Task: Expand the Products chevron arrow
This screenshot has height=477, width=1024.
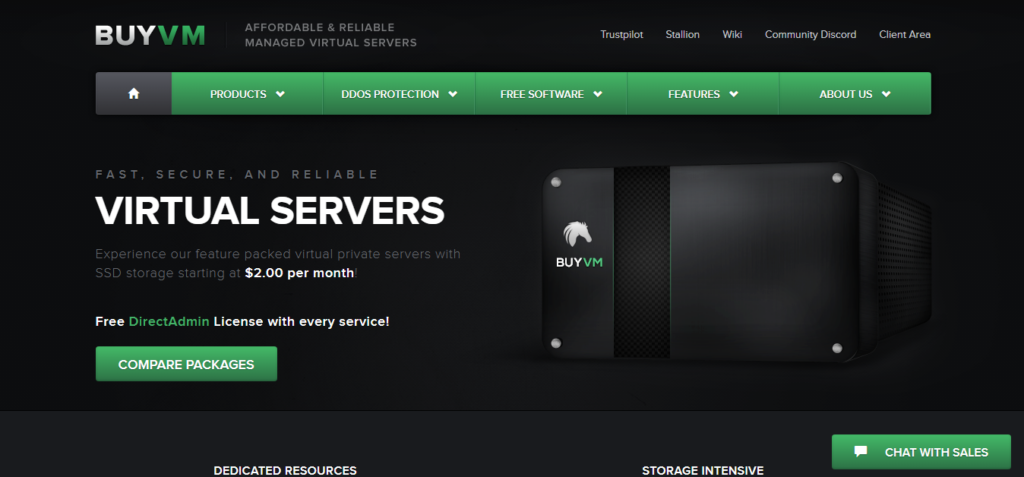Action: click(280, 94)
